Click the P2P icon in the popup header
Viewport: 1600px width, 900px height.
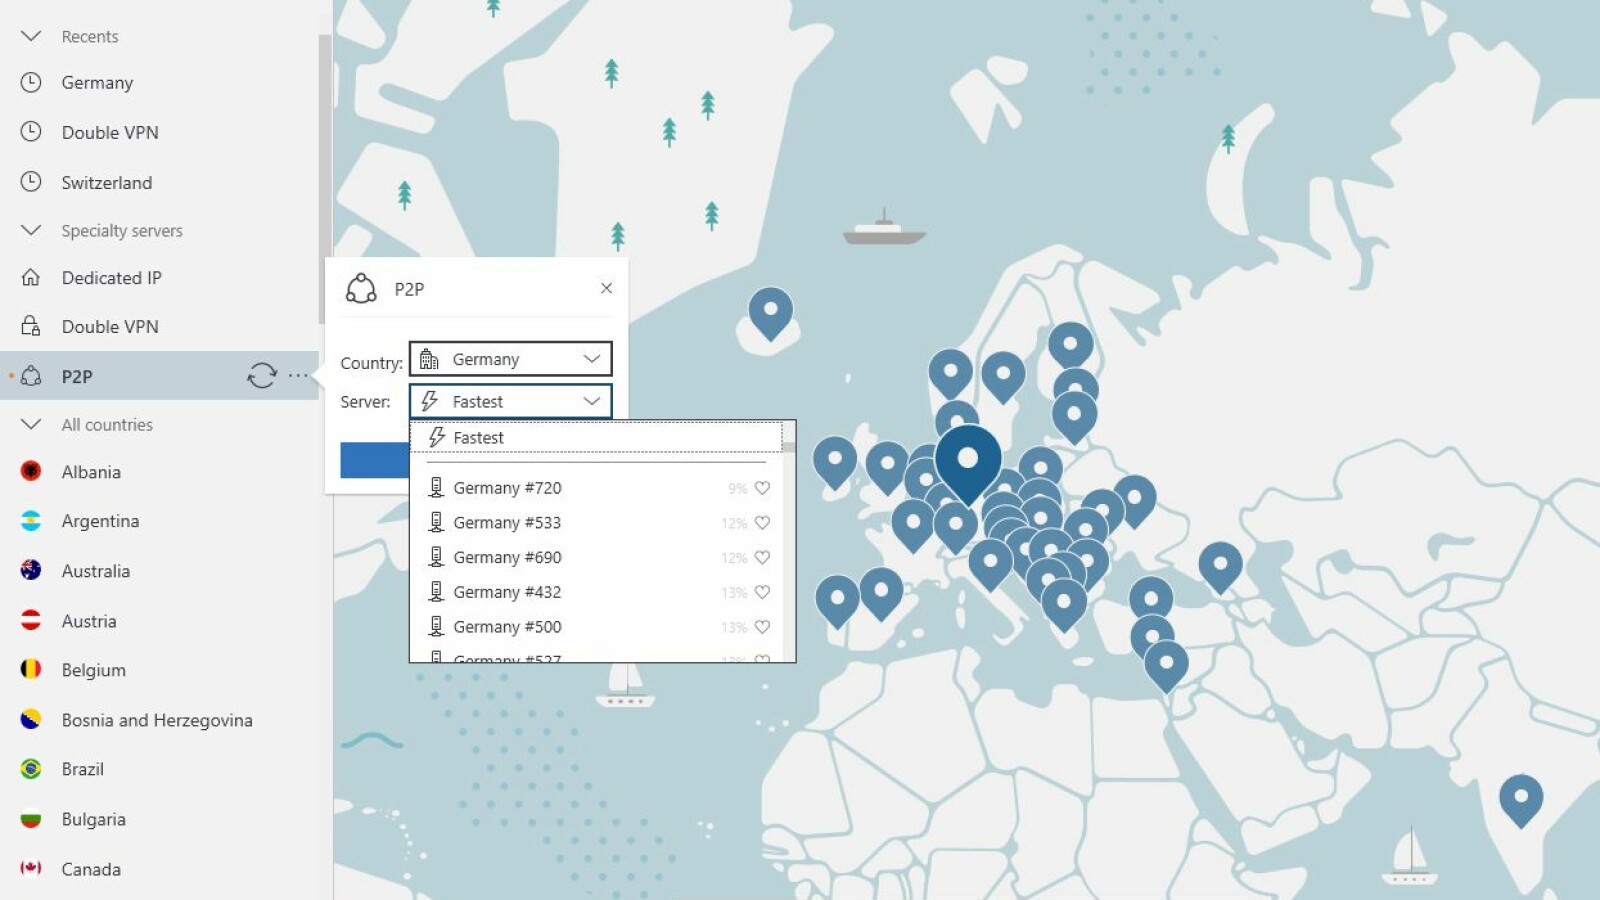(360, 288)
